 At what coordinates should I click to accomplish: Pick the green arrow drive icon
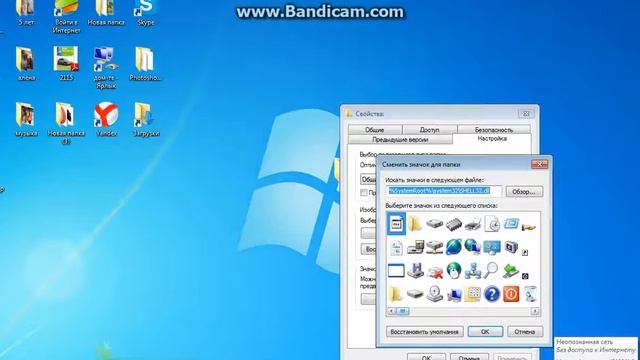(x=511, y=271)
